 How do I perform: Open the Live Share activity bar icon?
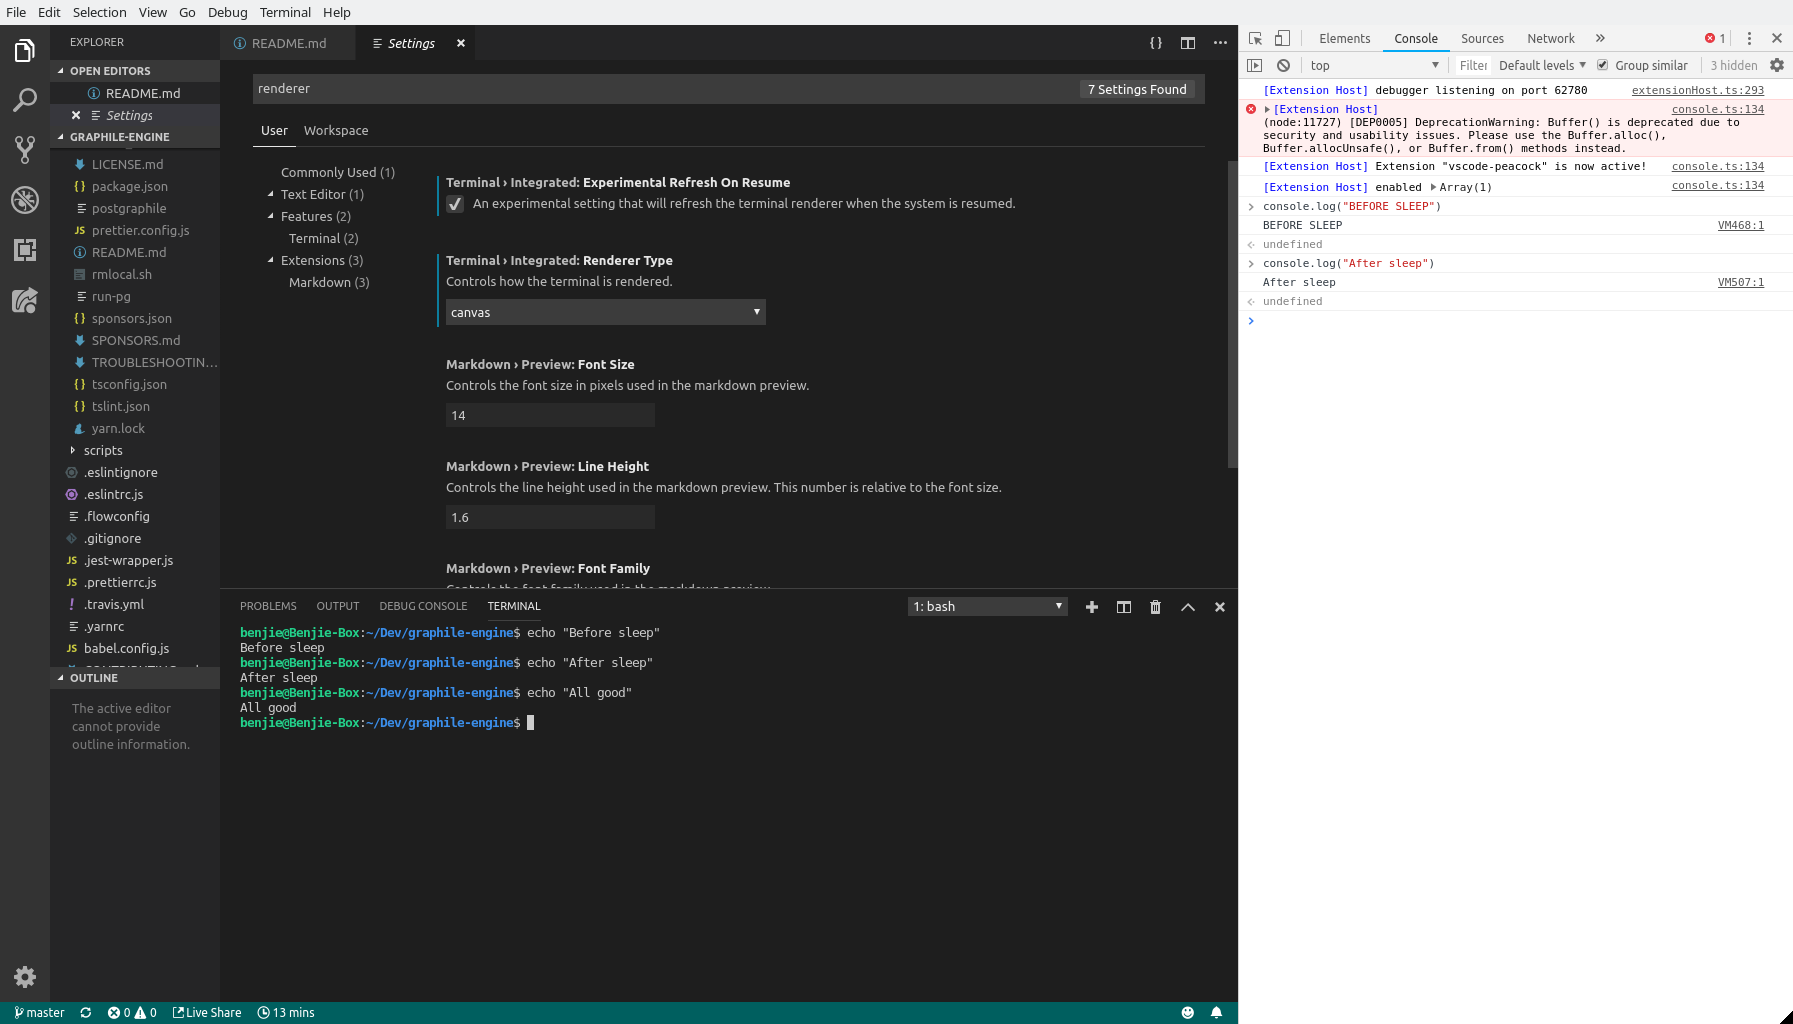point(25,300)
